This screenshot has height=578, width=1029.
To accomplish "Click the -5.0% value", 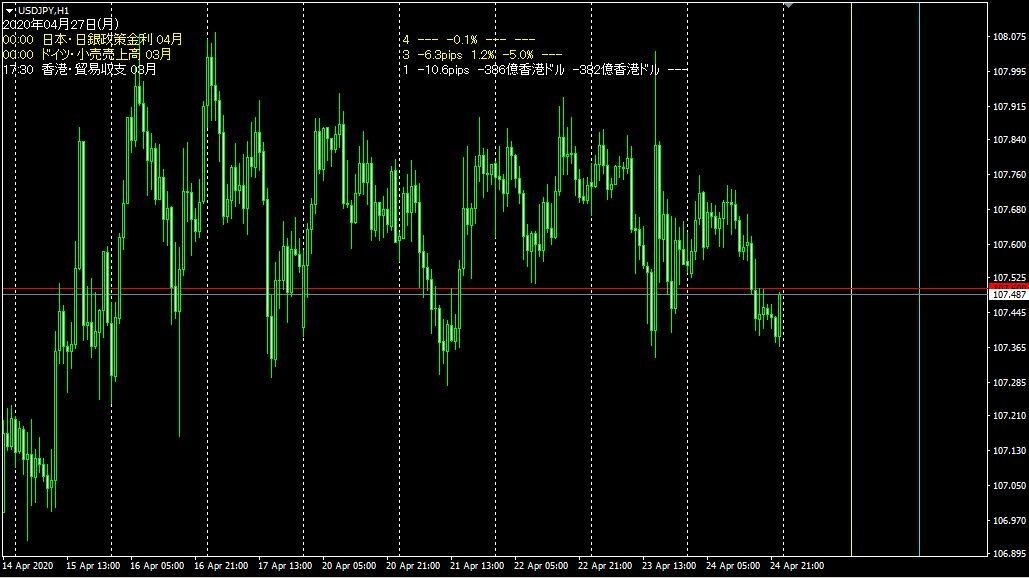I will click(x=518, y=55).
